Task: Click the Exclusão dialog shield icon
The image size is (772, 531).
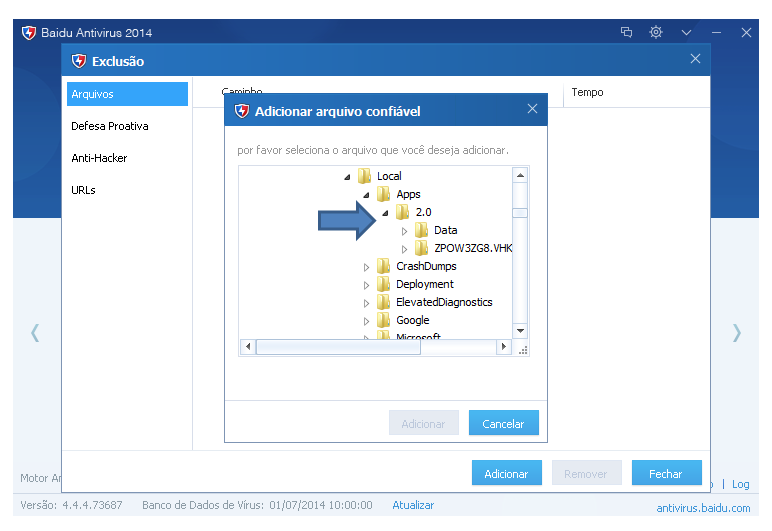Action: point(79,61)
